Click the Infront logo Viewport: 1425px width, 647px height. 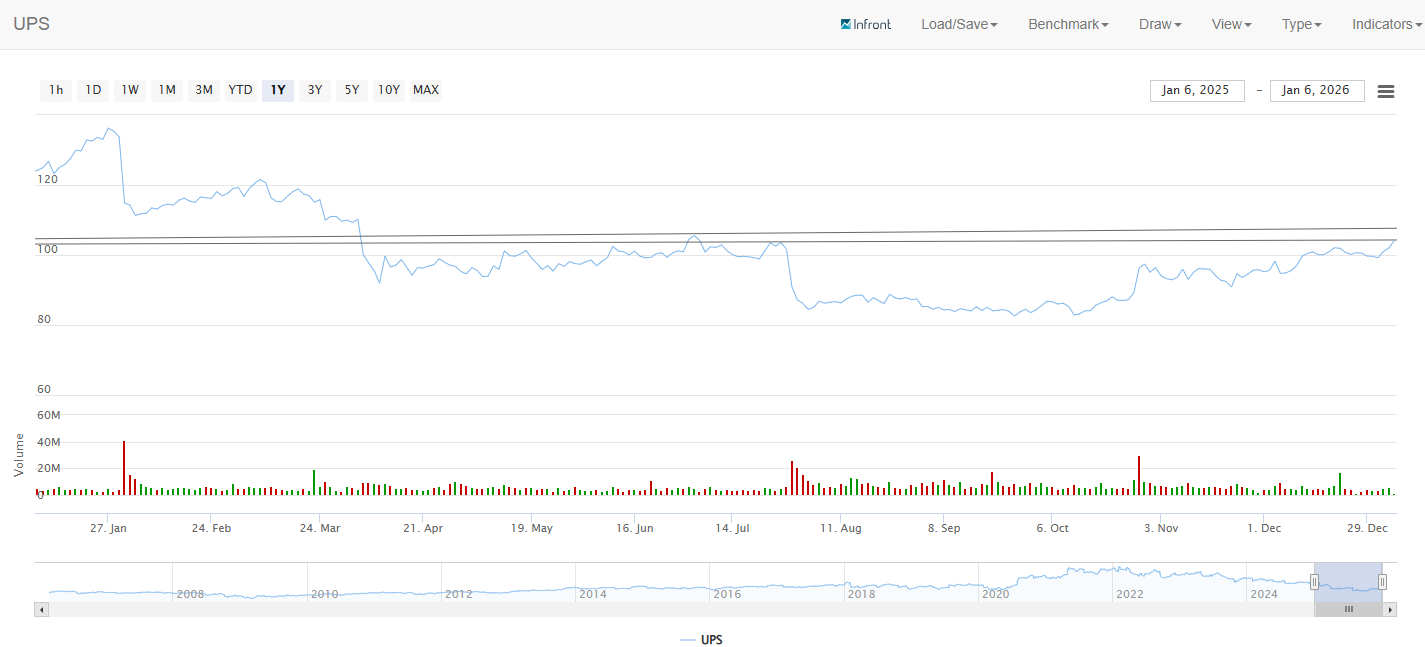[x=866, y=24]
